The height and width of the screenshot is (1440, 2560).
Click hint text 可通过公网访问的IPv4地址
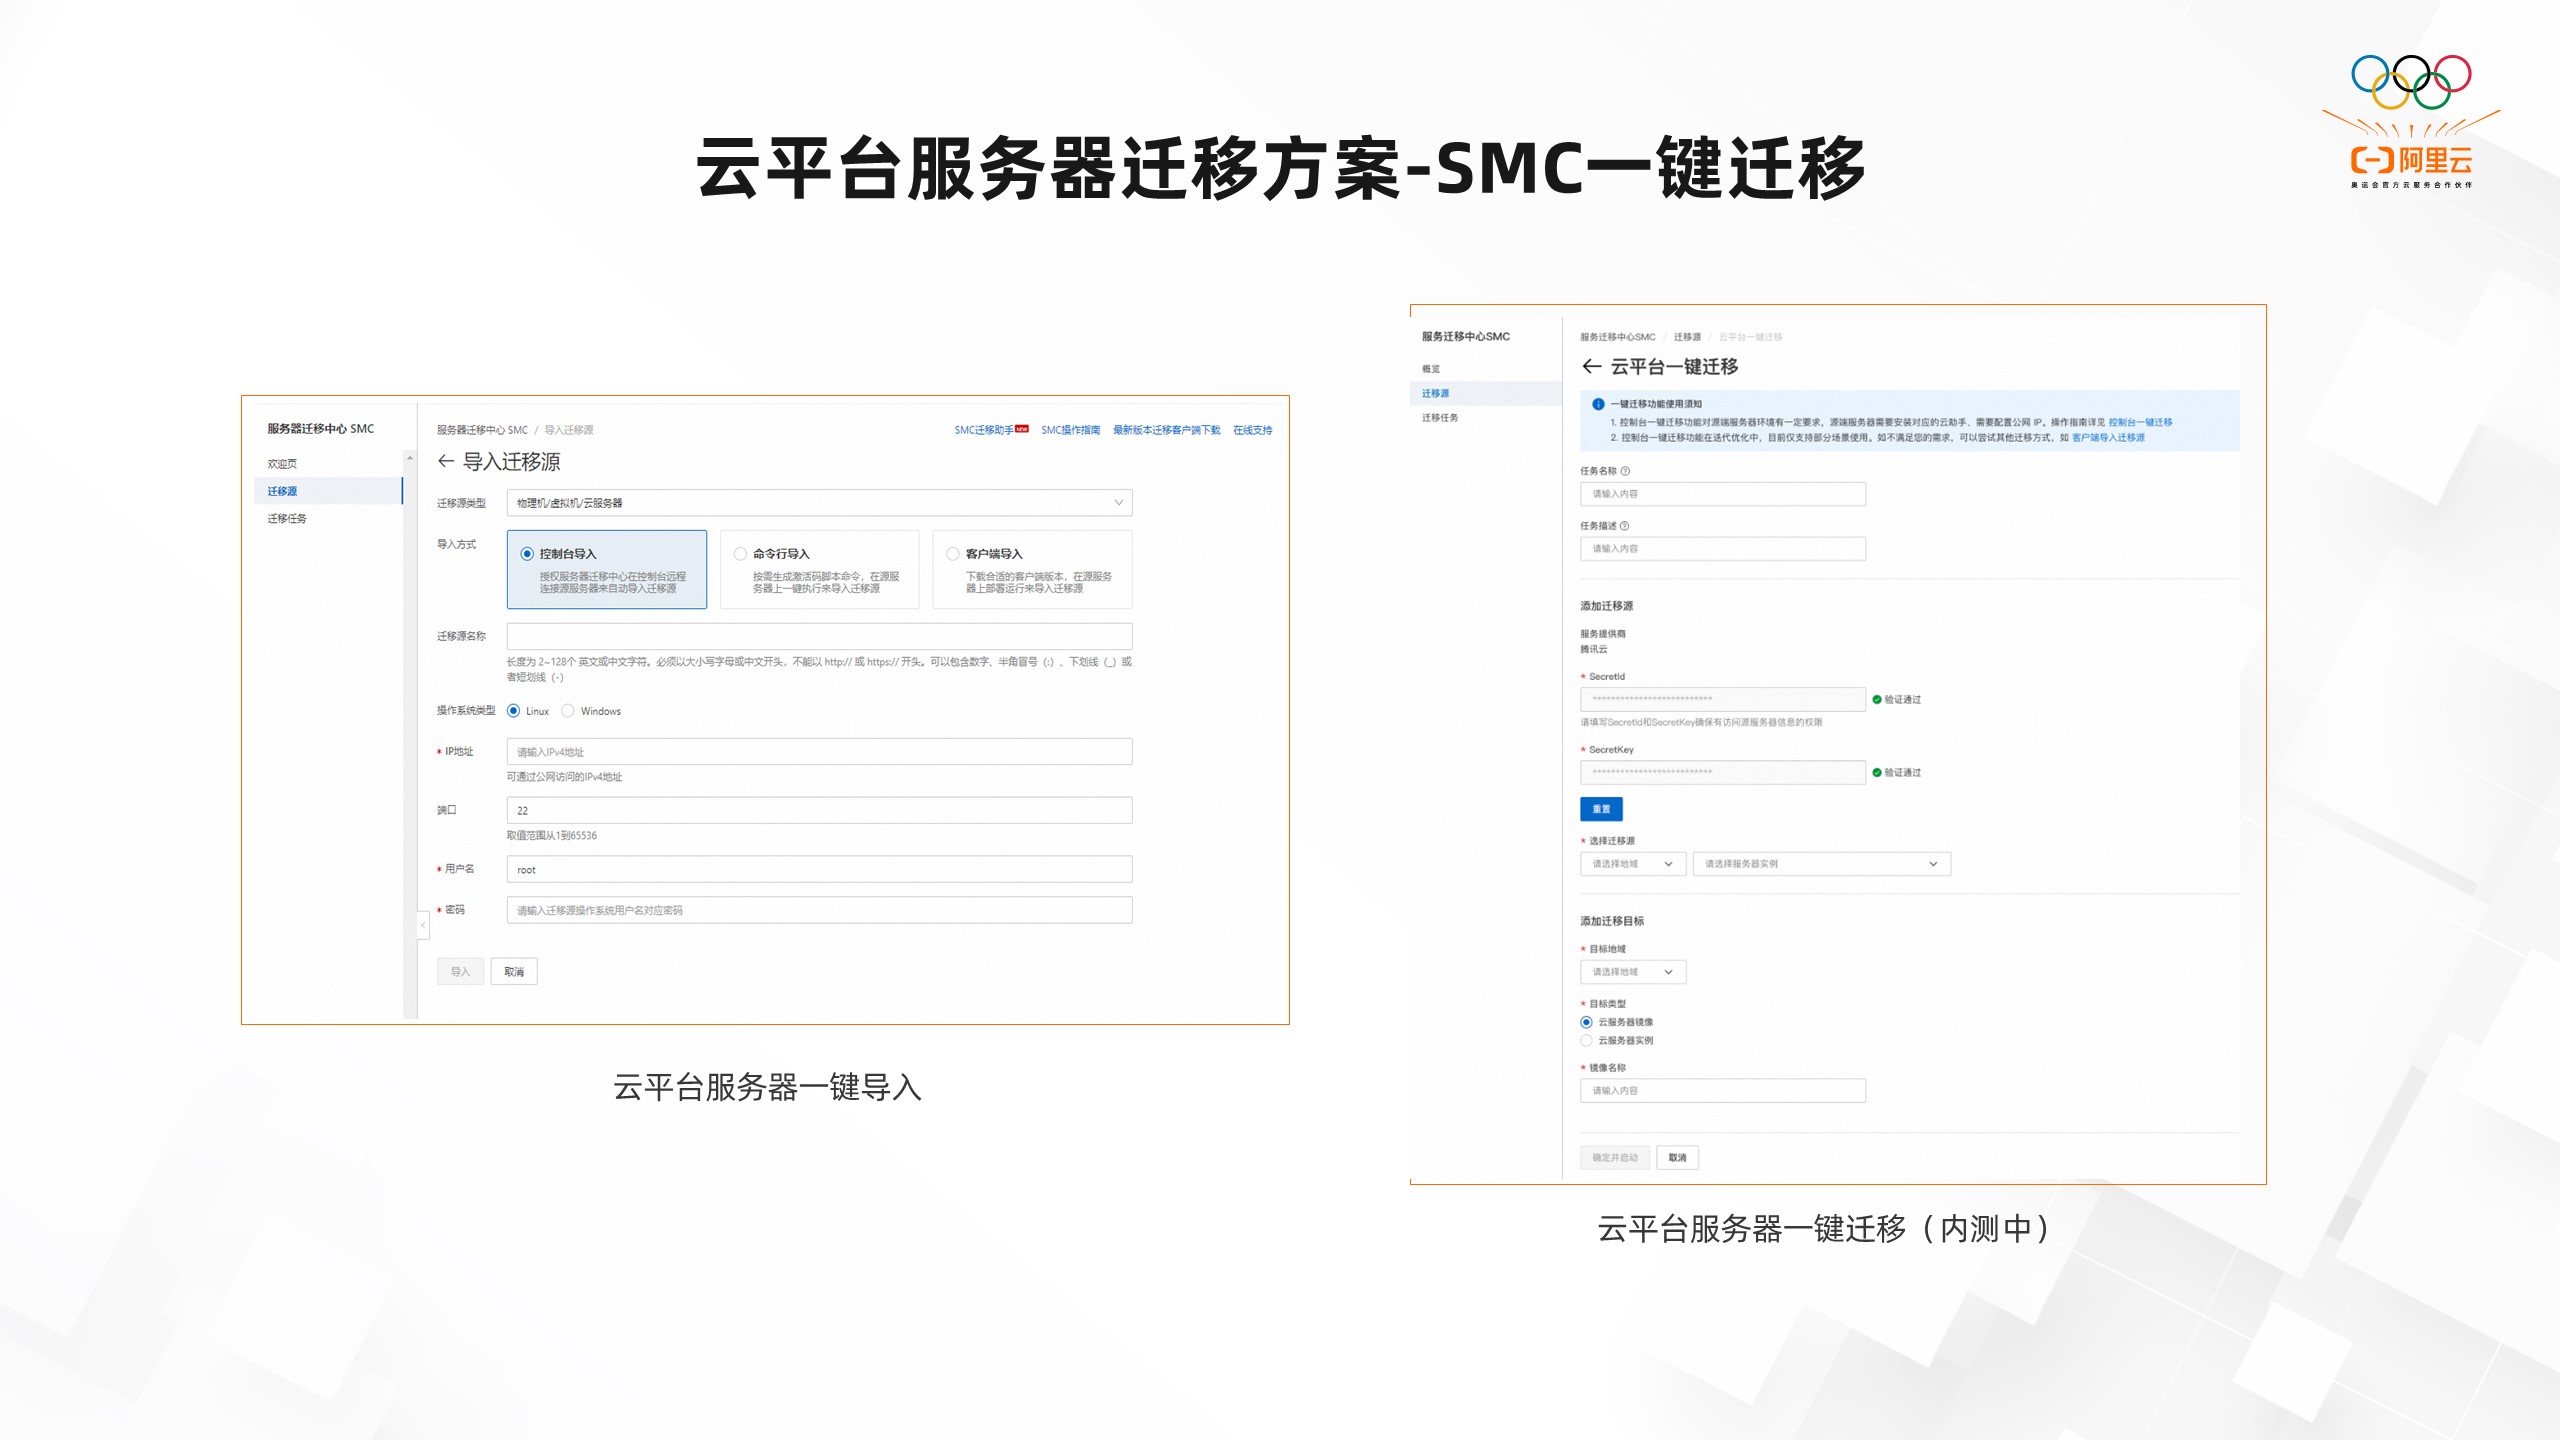[x=564, y=777]
